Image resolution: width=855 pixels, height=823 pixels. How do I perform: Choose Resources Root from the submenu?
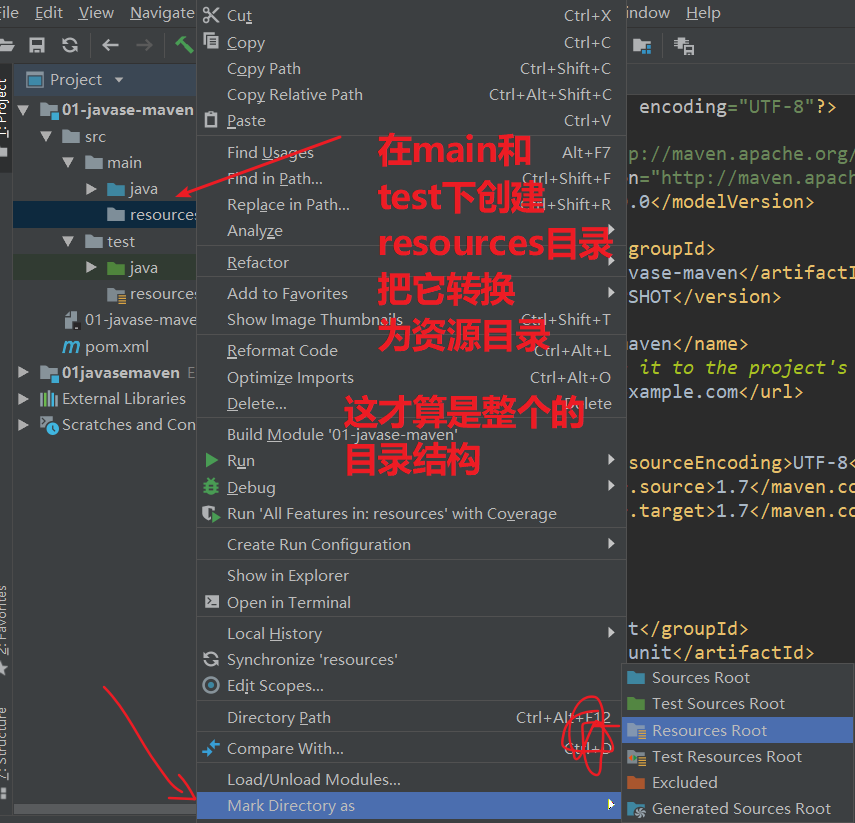click(709, 730)
